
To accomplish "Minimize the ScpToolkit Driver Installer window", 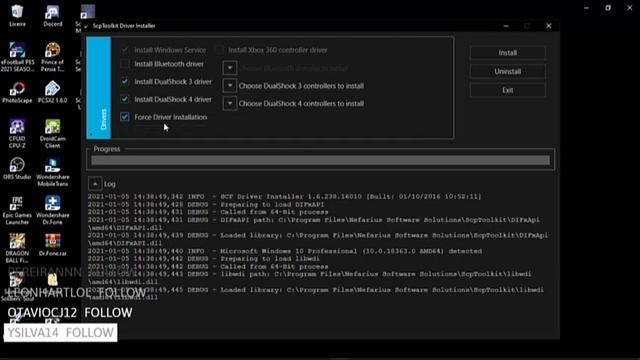I will [x=506, y=26].
